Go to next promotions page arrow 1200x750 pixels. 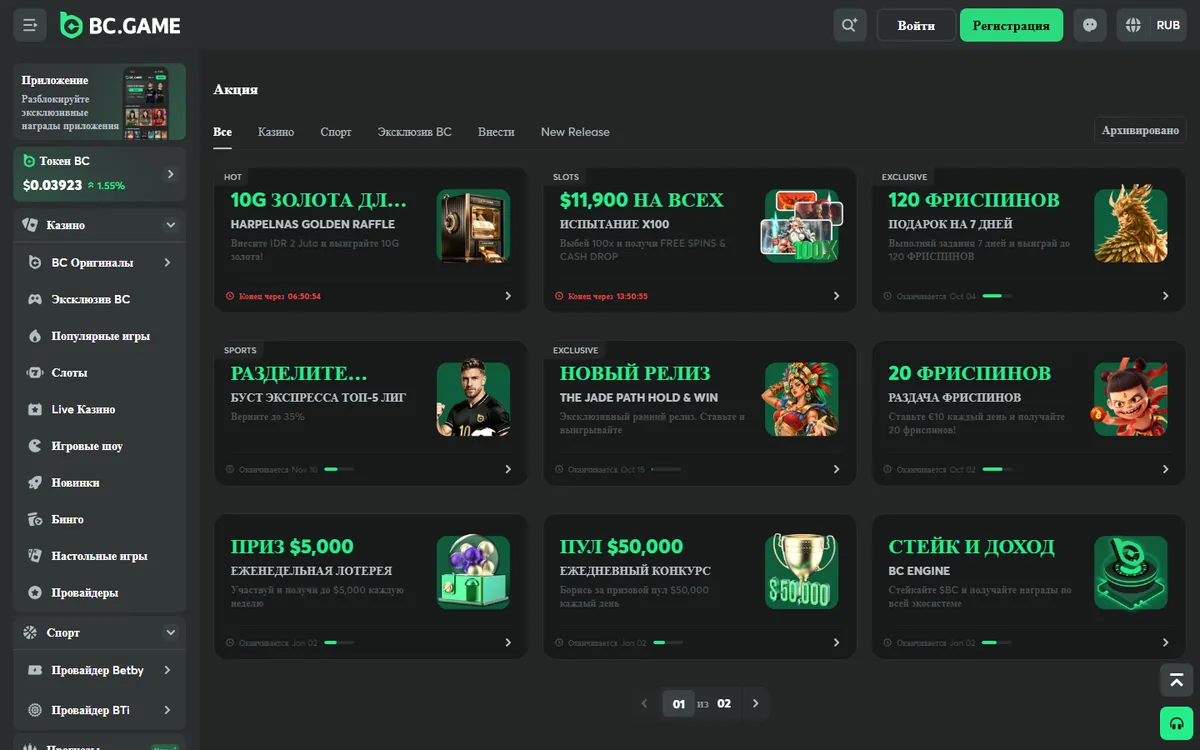click(x=756, y=704)
